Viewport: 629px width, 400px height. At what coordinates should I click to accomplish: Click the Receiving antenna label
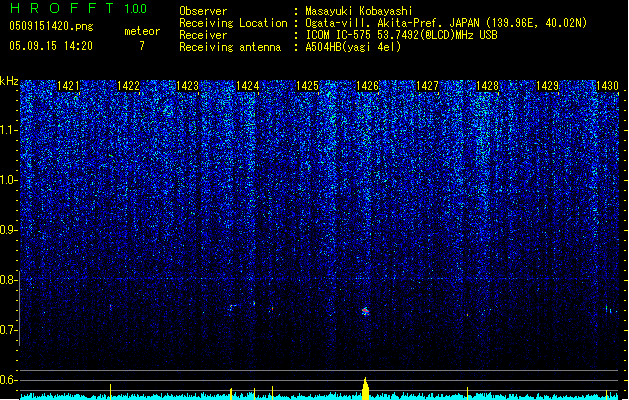click(x=230, y=47)
